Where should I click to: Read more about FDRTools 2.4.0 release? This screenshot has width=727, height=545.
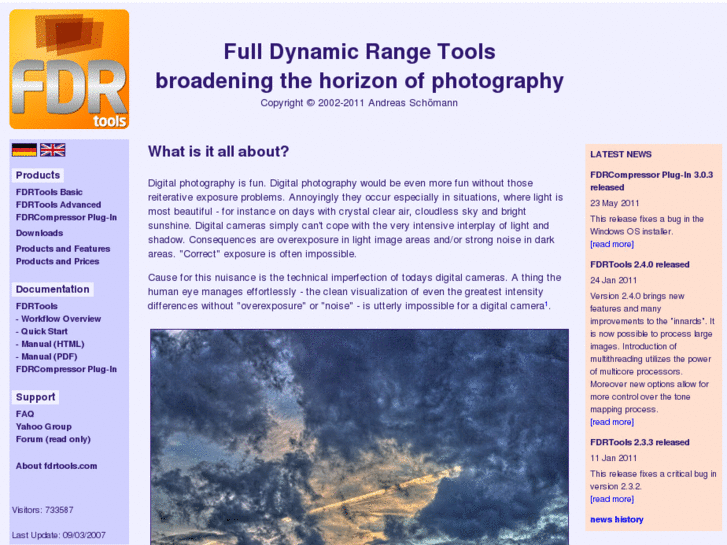[612, 422]
